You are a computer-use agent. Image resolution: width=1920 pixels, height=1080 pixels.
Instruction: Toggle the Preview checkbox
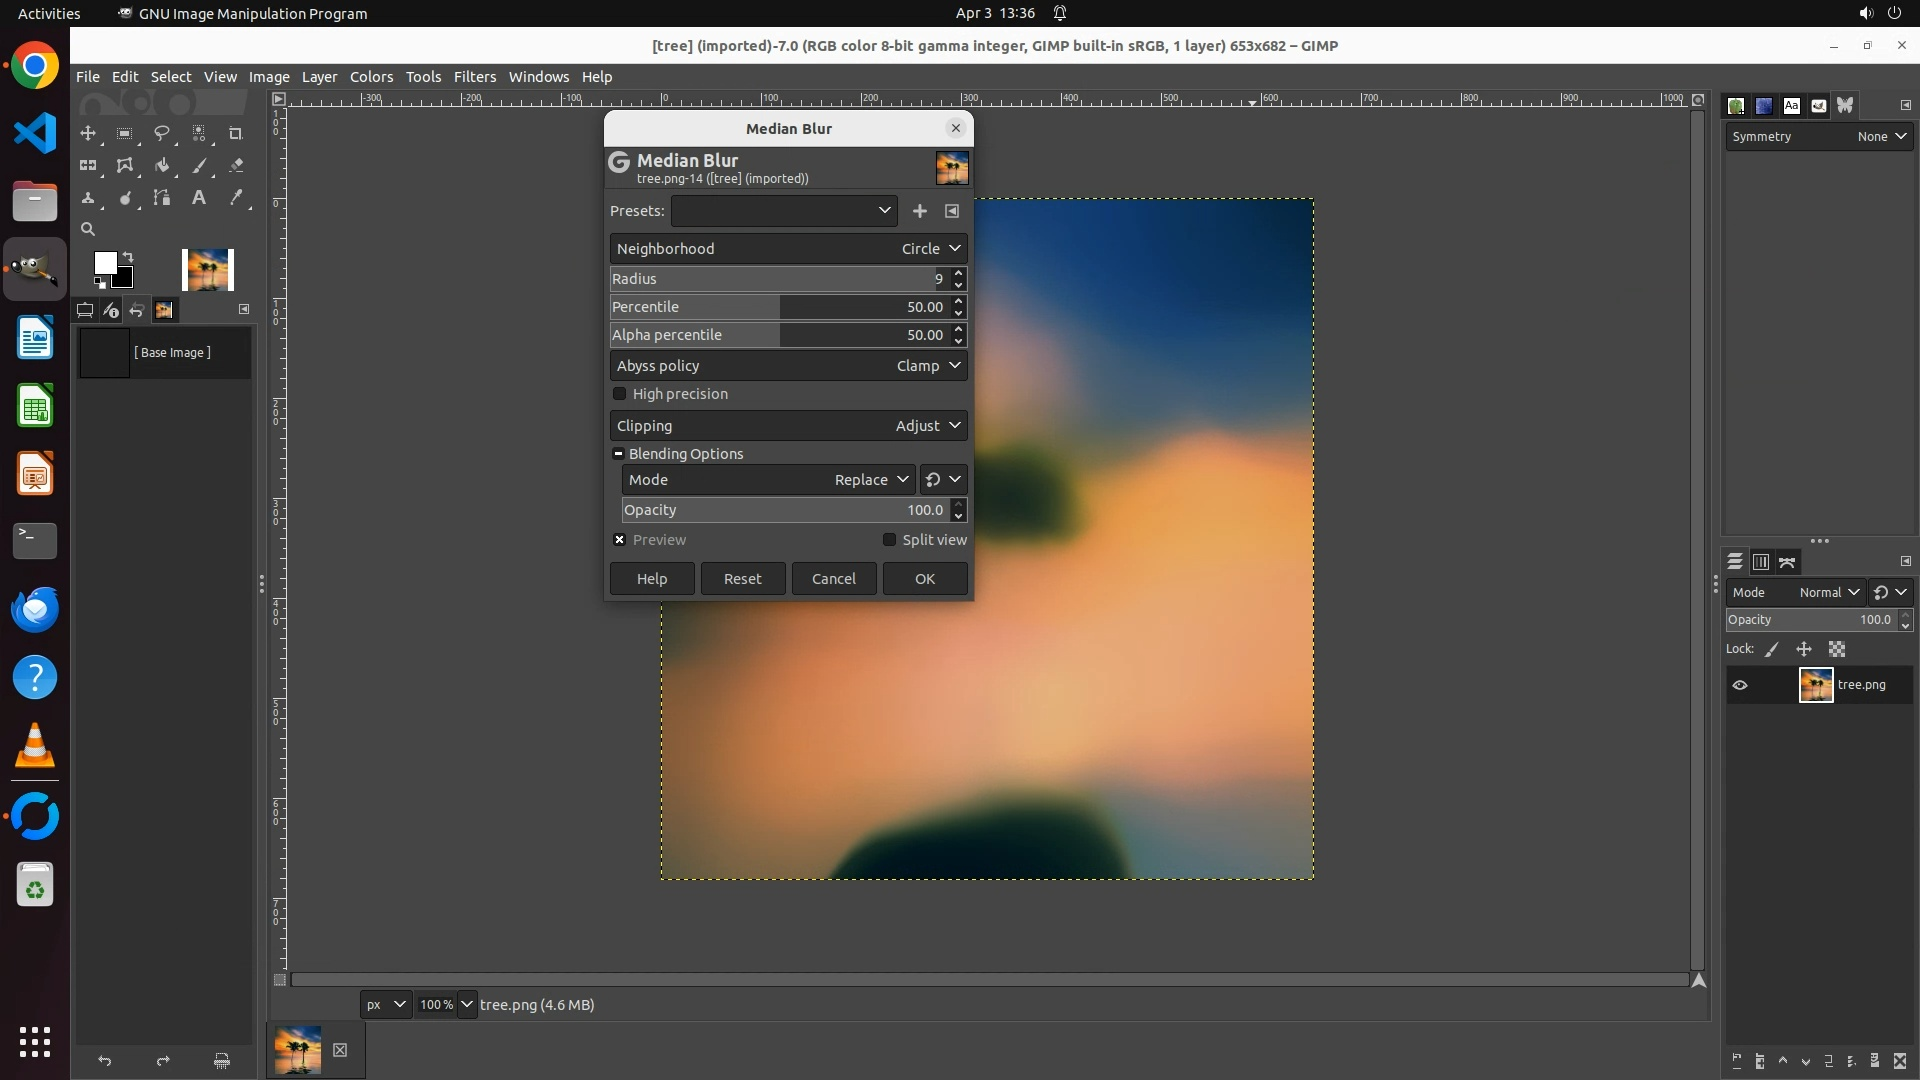[620, 540]
